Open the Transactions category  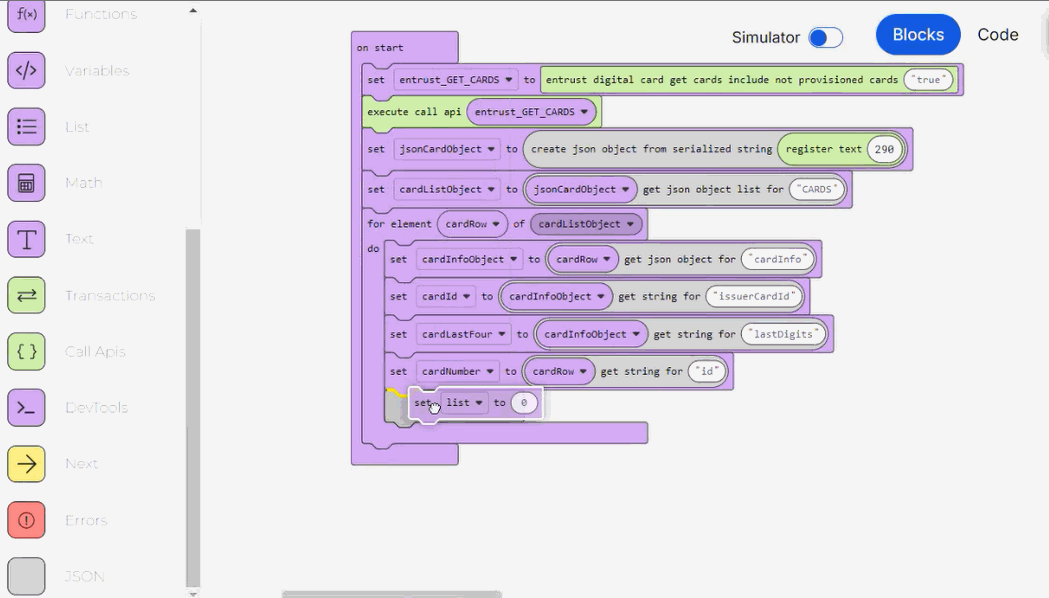point(25,295)
